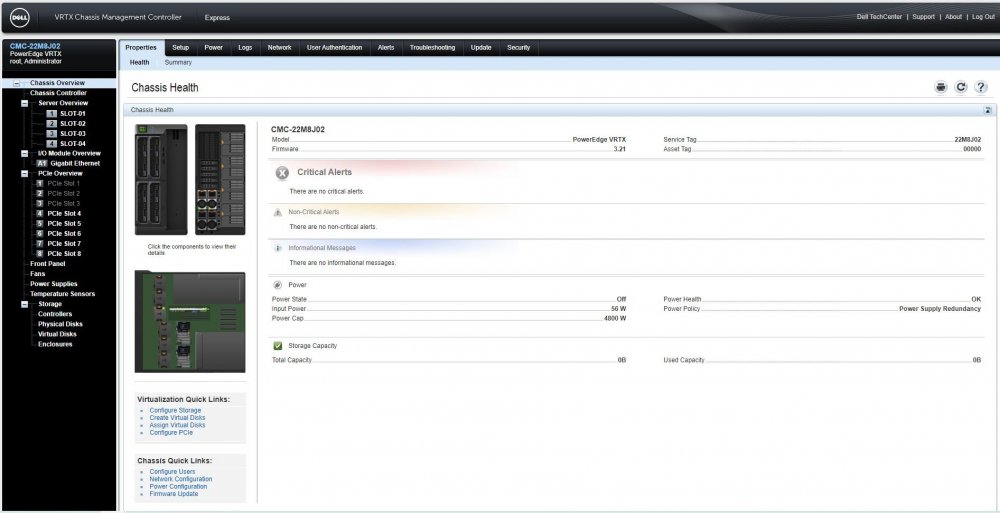Screen dimensions: 1000x513
Task: Open Assign Virtual Disks quick link
Action: pyautogui.click(x=177, y=426)
